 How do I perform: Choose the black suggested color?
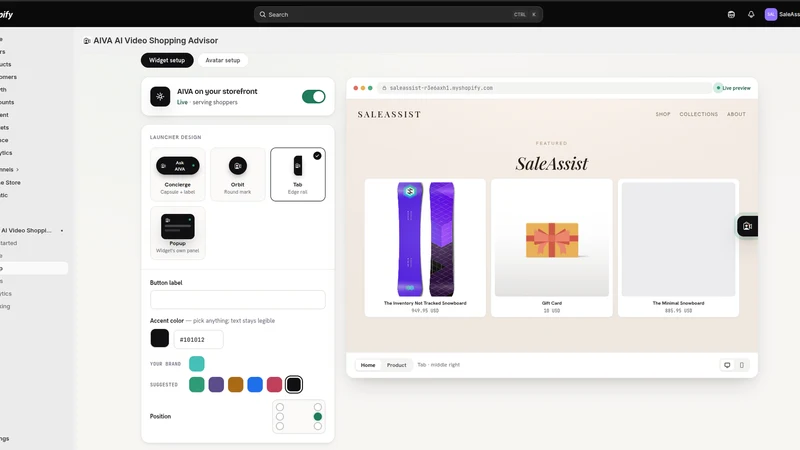(294, 384)
